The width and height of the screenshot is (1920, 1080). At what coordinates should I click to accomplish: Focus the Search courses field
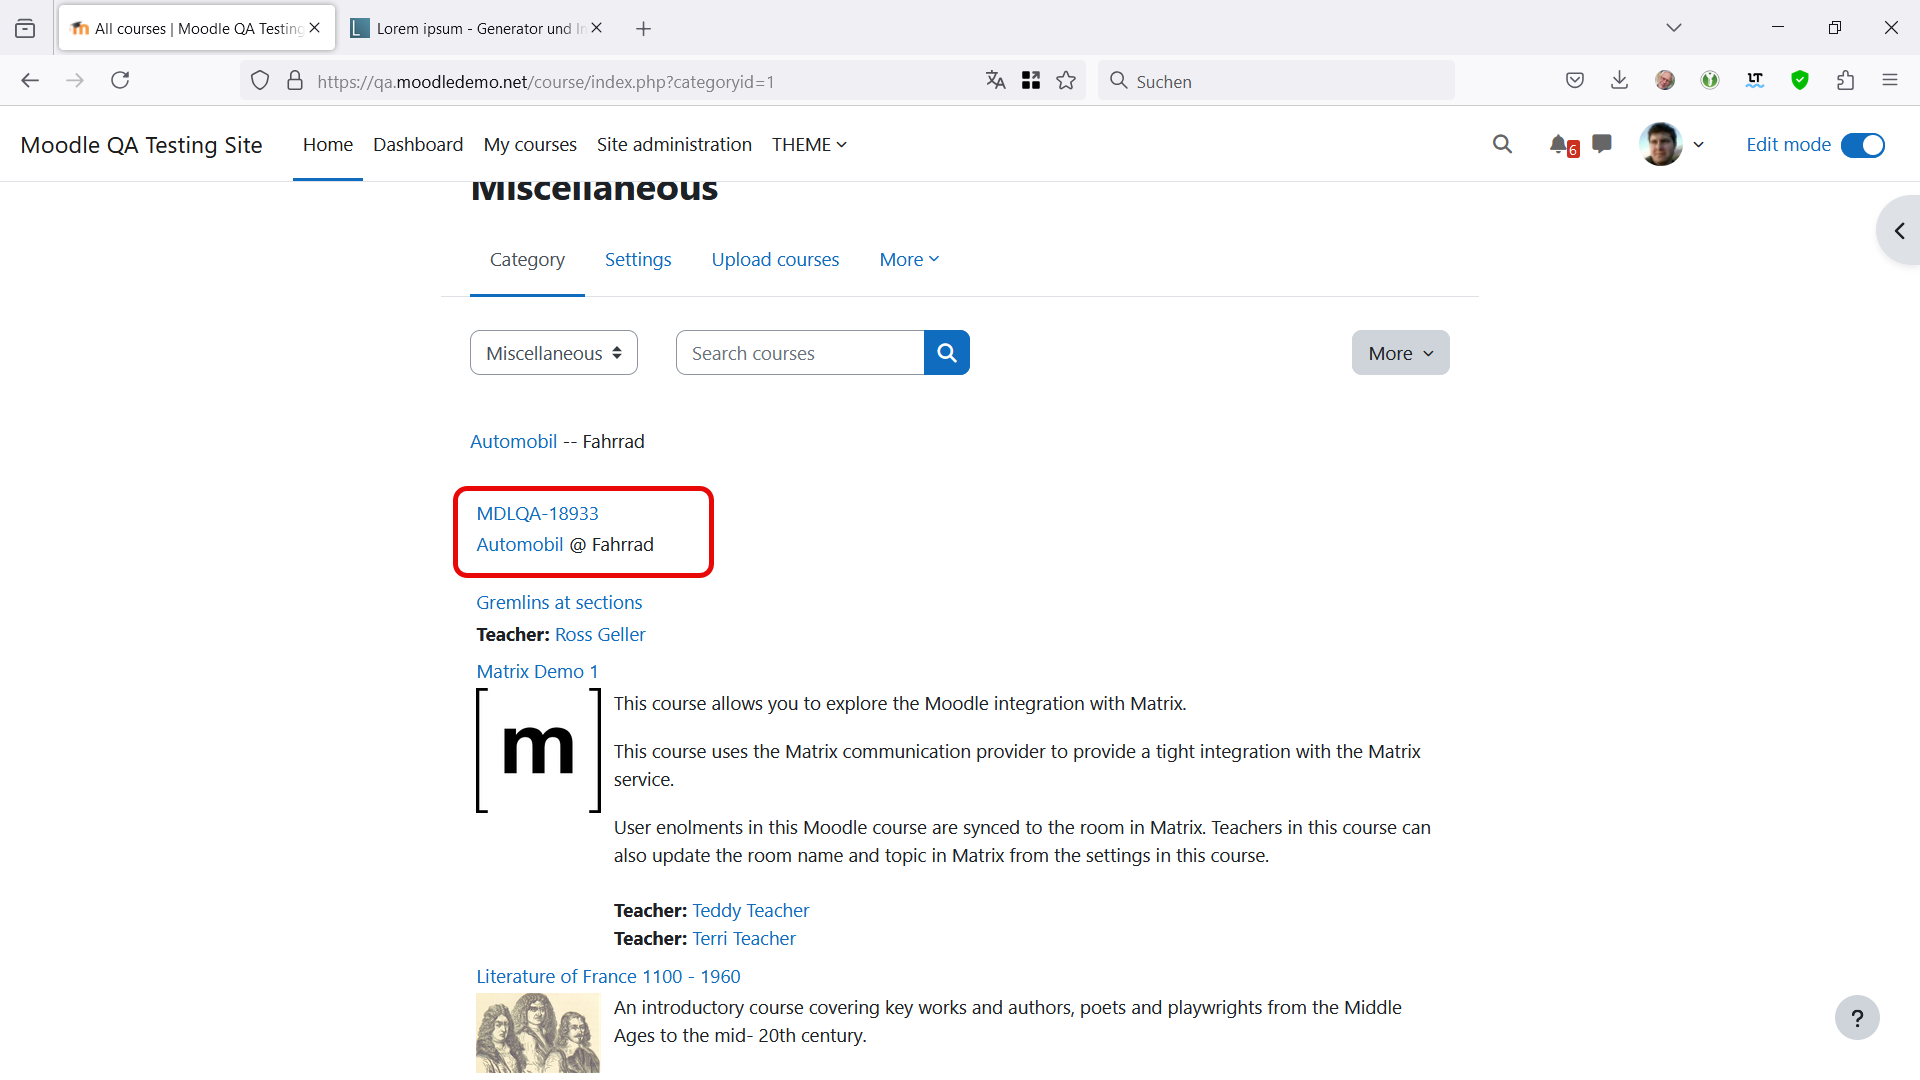[800, 353]
